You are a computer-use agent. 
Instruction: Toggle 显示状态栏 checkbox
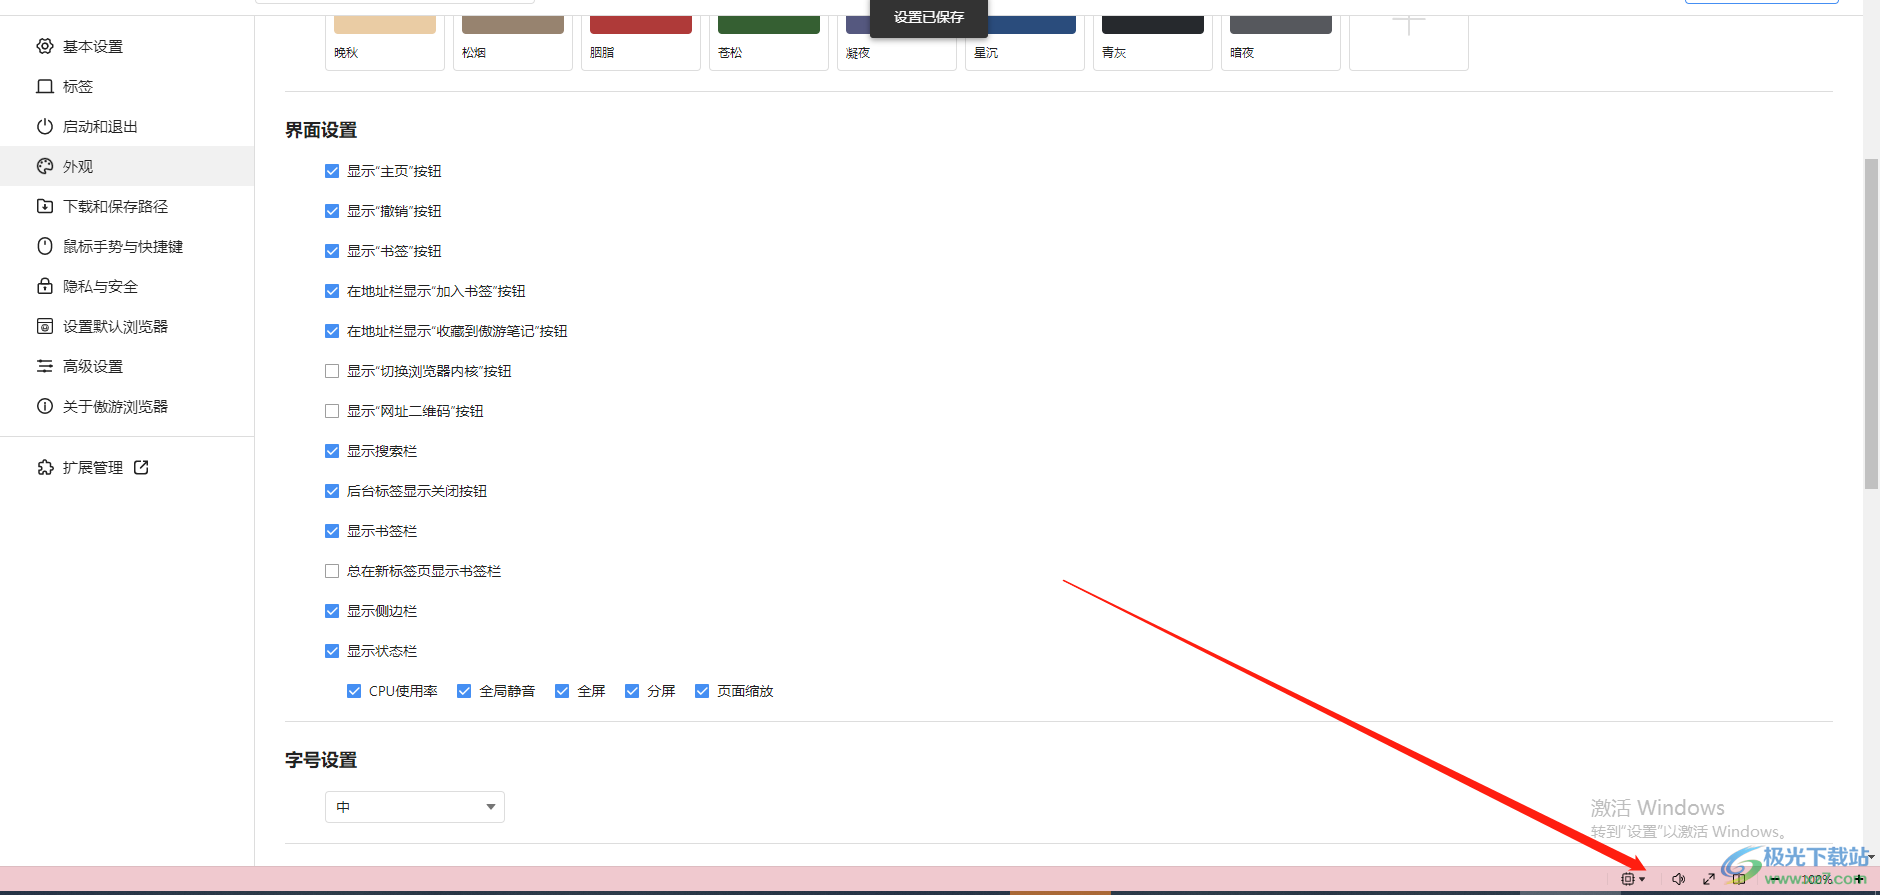pyautogui.click(x=332, y=651)
